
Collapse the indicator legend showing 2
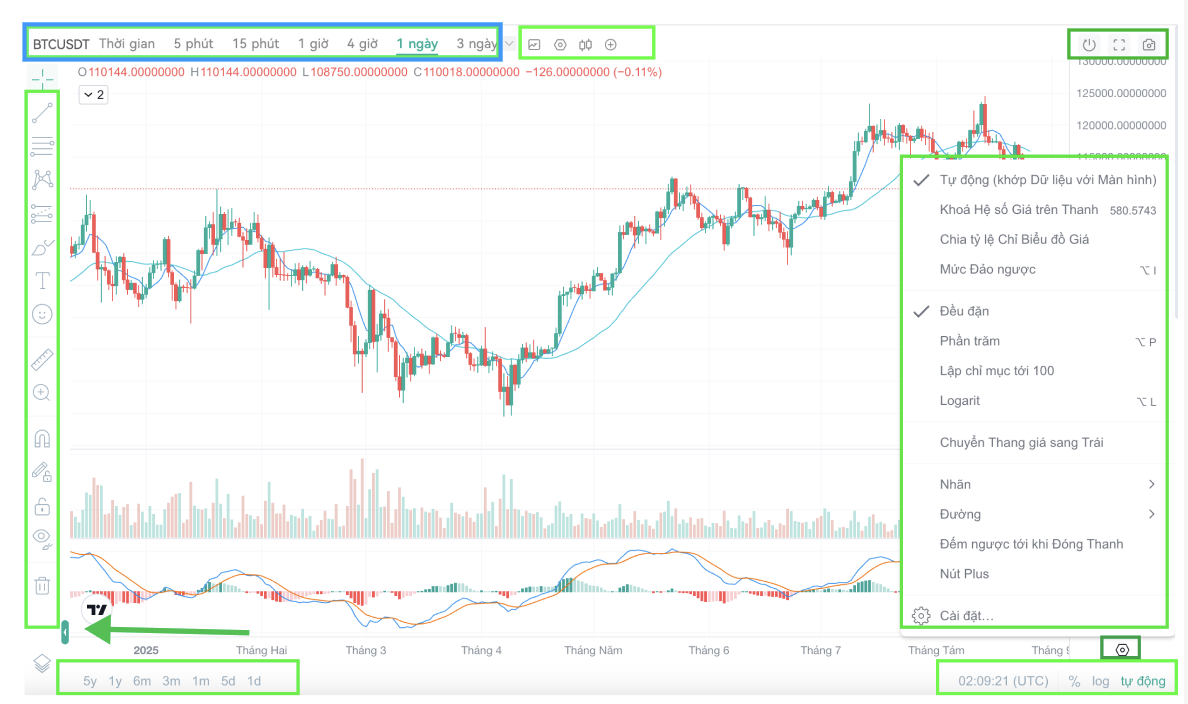tap(93, 95)
